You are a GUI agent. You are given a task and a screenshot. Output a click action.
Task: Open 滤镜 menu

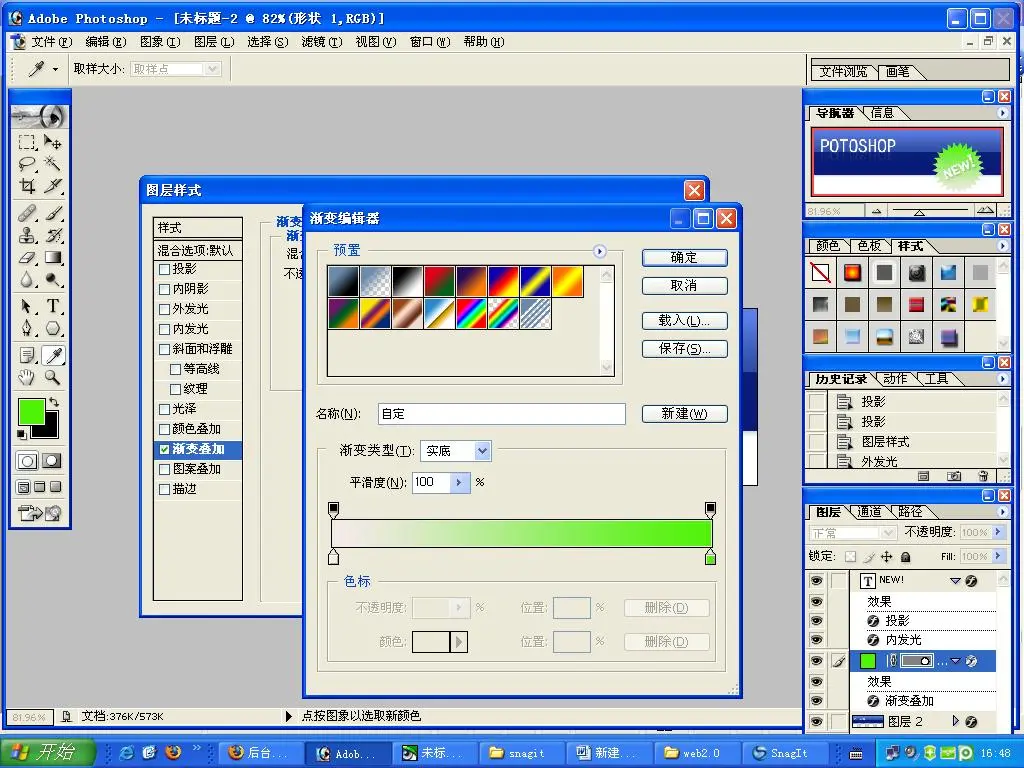[x=321, y=42]
